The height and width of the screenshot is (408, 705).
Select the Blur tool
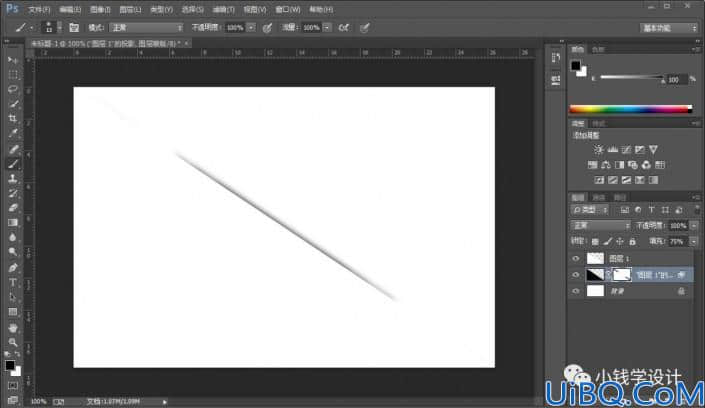pos(13,237)
